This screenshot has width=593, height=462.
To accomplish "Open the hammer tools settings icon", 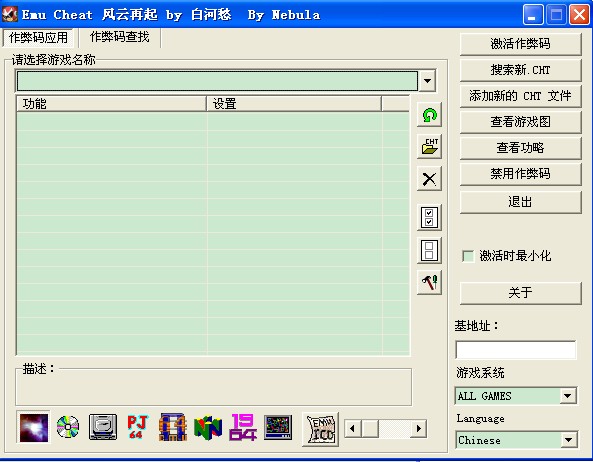I will click(x=429, y=282).
